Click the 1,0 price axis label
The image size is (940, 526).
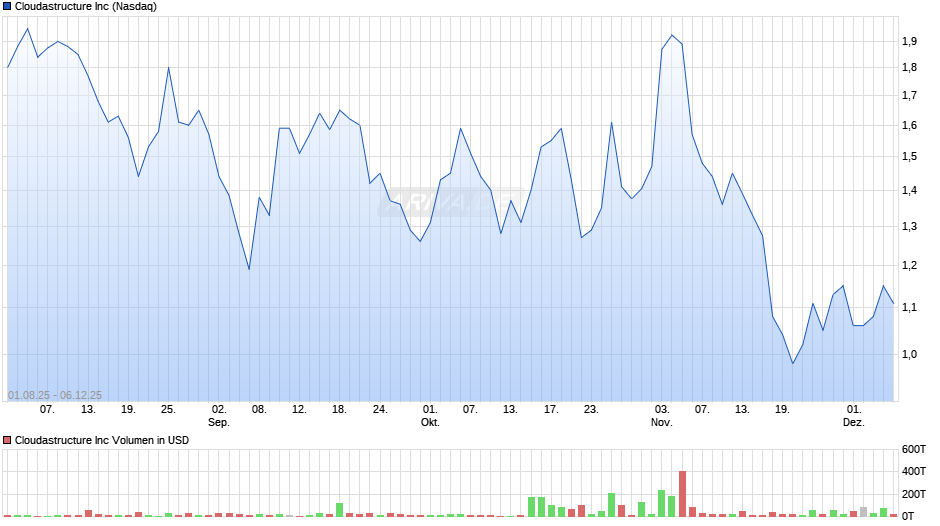pyautogui.click(x=909, y=354)
